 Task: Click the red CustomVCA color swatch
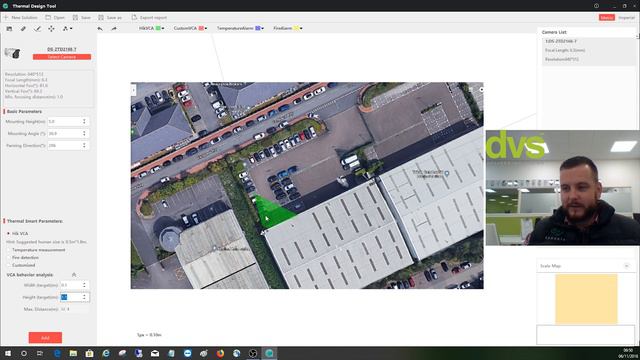click(x=201, y=28)
